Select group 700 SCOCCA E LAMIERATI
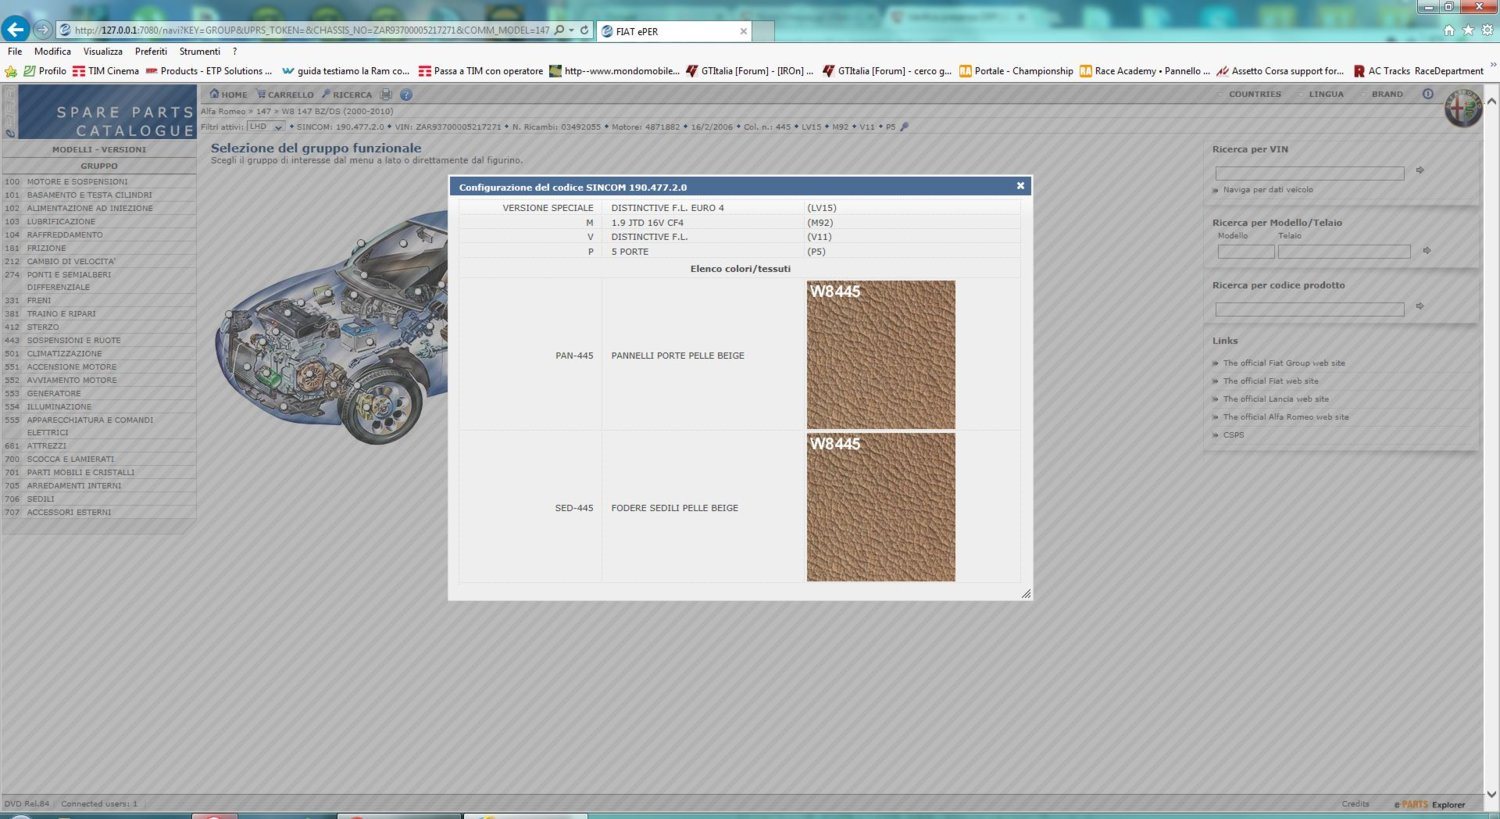Screen dimensions: 1500x819 coord(99,459)
